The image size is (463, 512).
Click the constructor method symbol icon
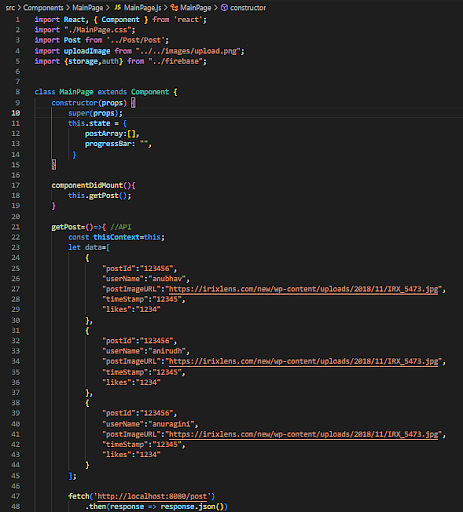pos(224,7)
